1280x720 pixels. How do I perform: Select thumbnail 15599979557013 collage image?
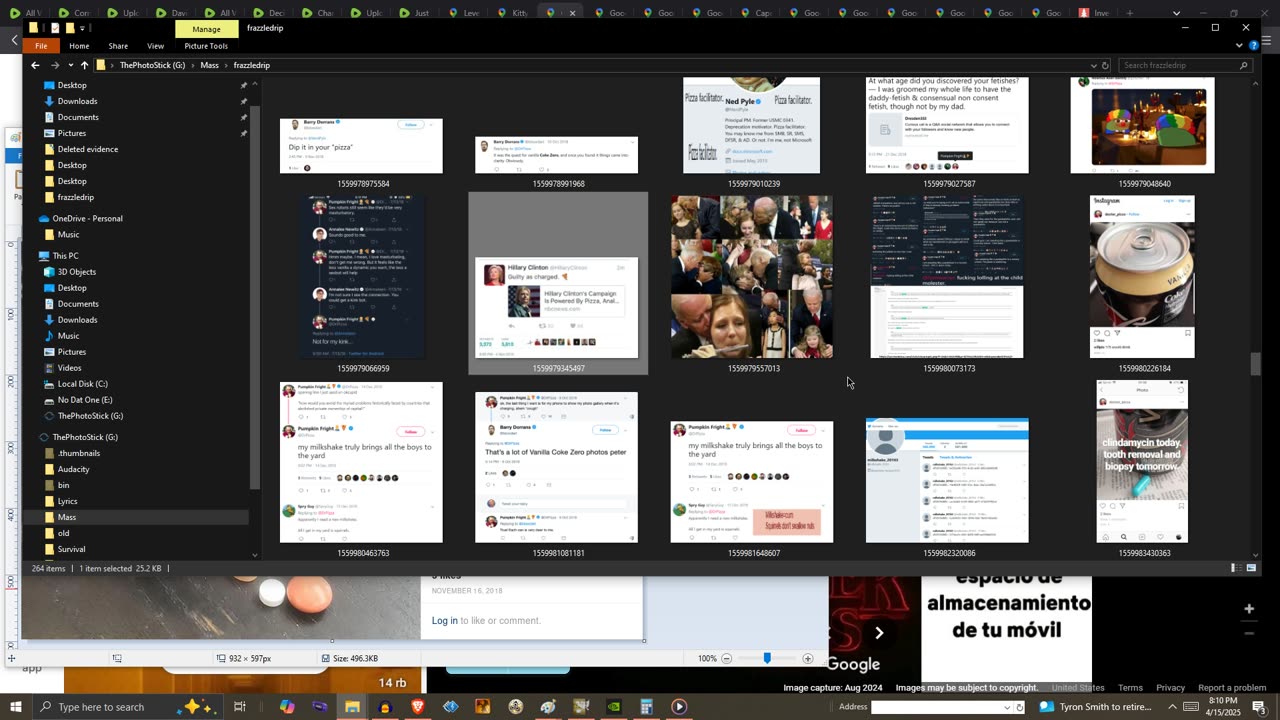point(752,277)
